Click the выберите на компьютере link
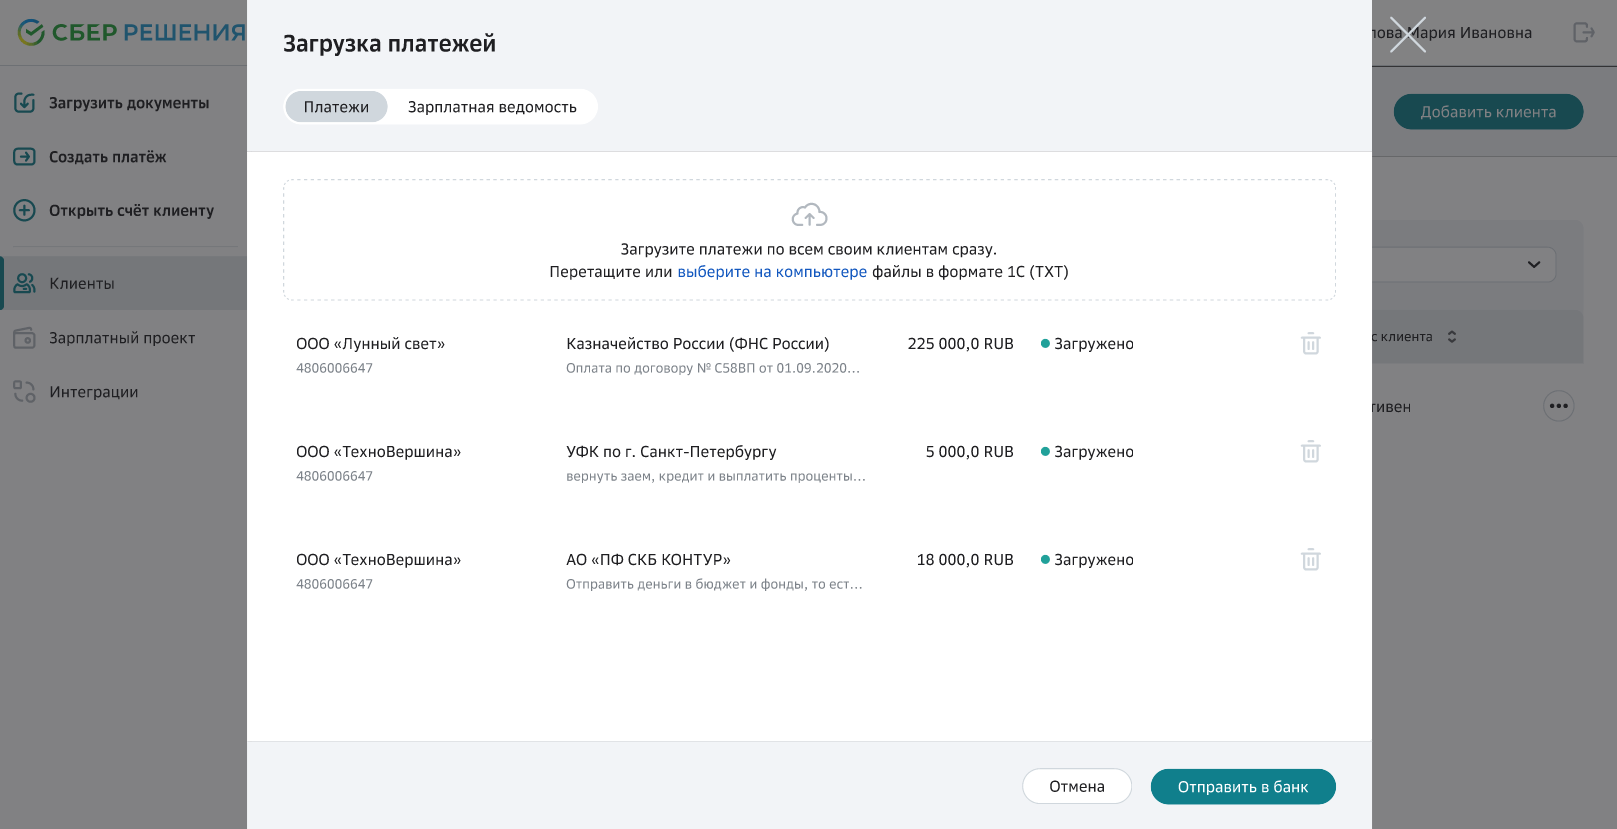 (772, 272)
